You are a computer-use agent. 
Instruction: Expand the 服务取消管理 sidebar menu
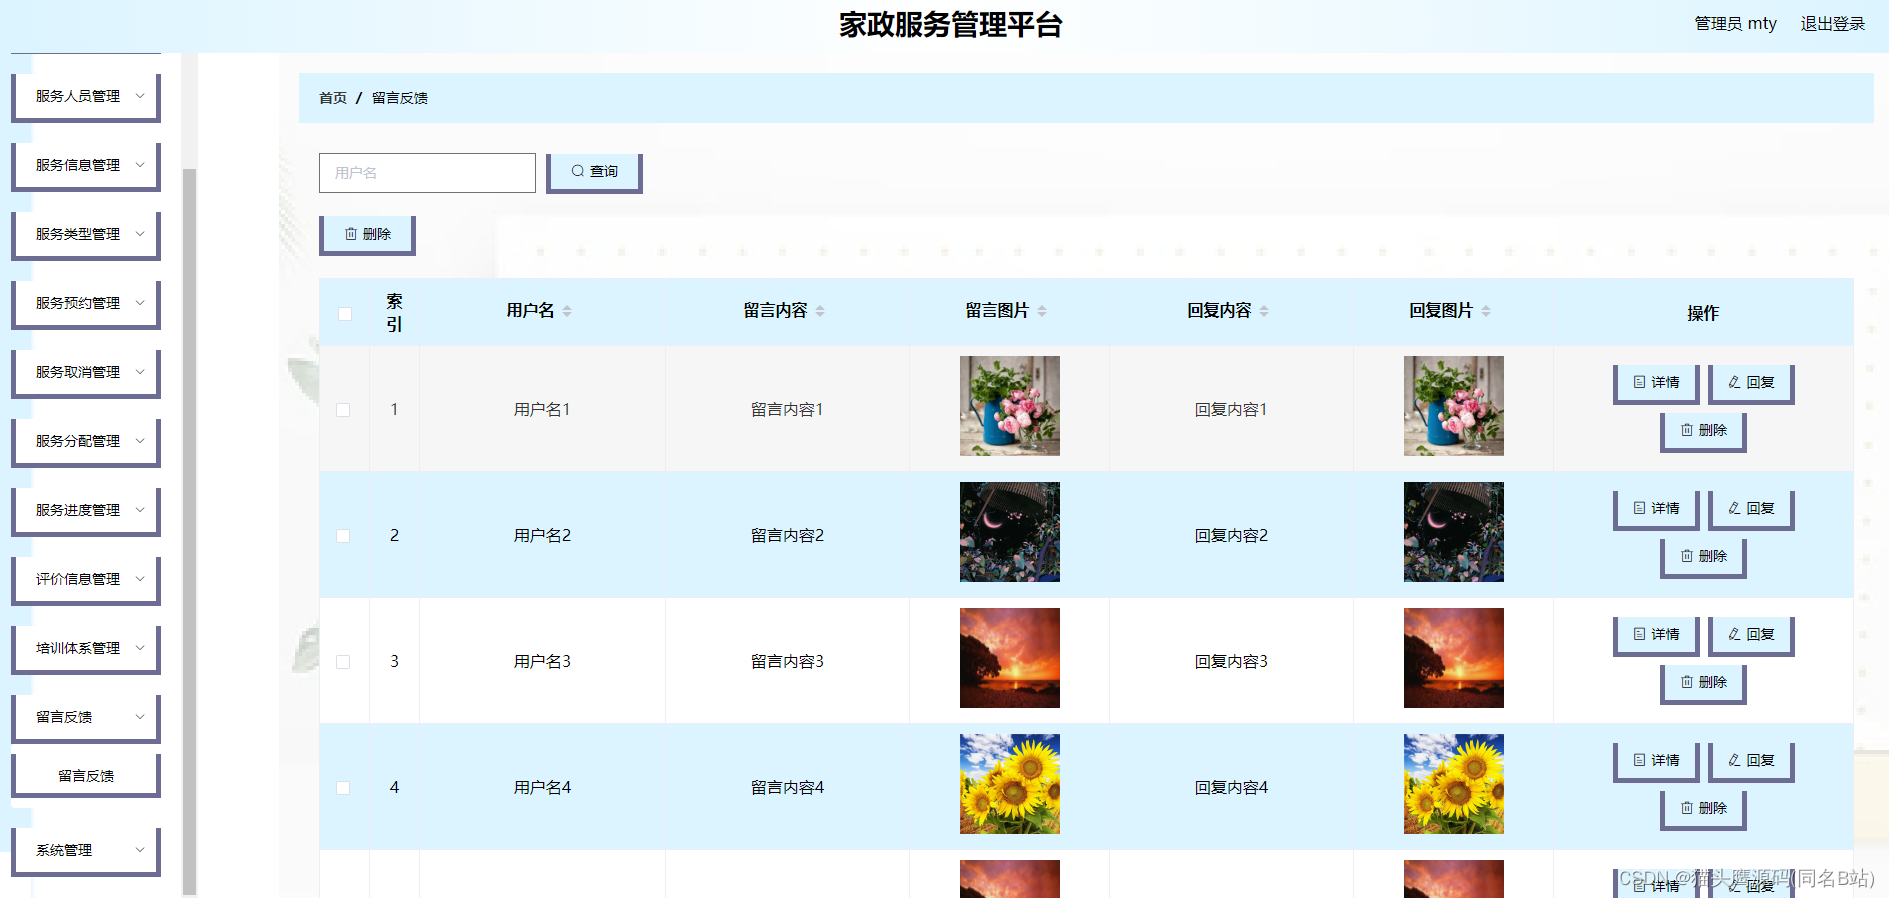point(86,373)
